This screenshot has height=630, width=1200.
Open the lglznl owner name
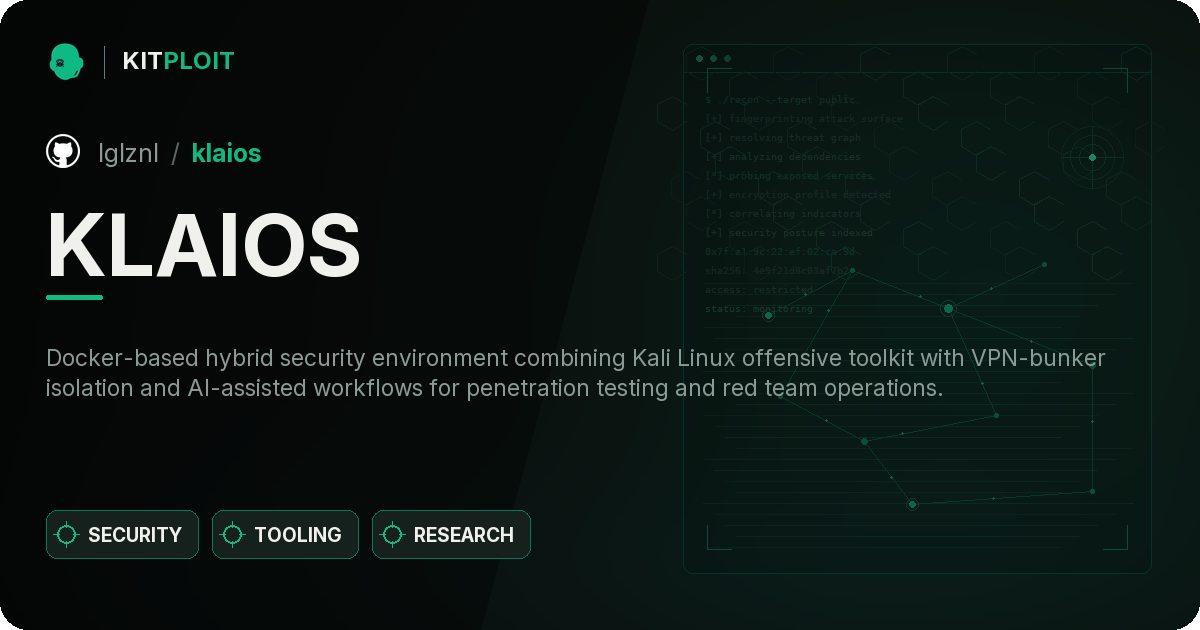tap(128, 153)
